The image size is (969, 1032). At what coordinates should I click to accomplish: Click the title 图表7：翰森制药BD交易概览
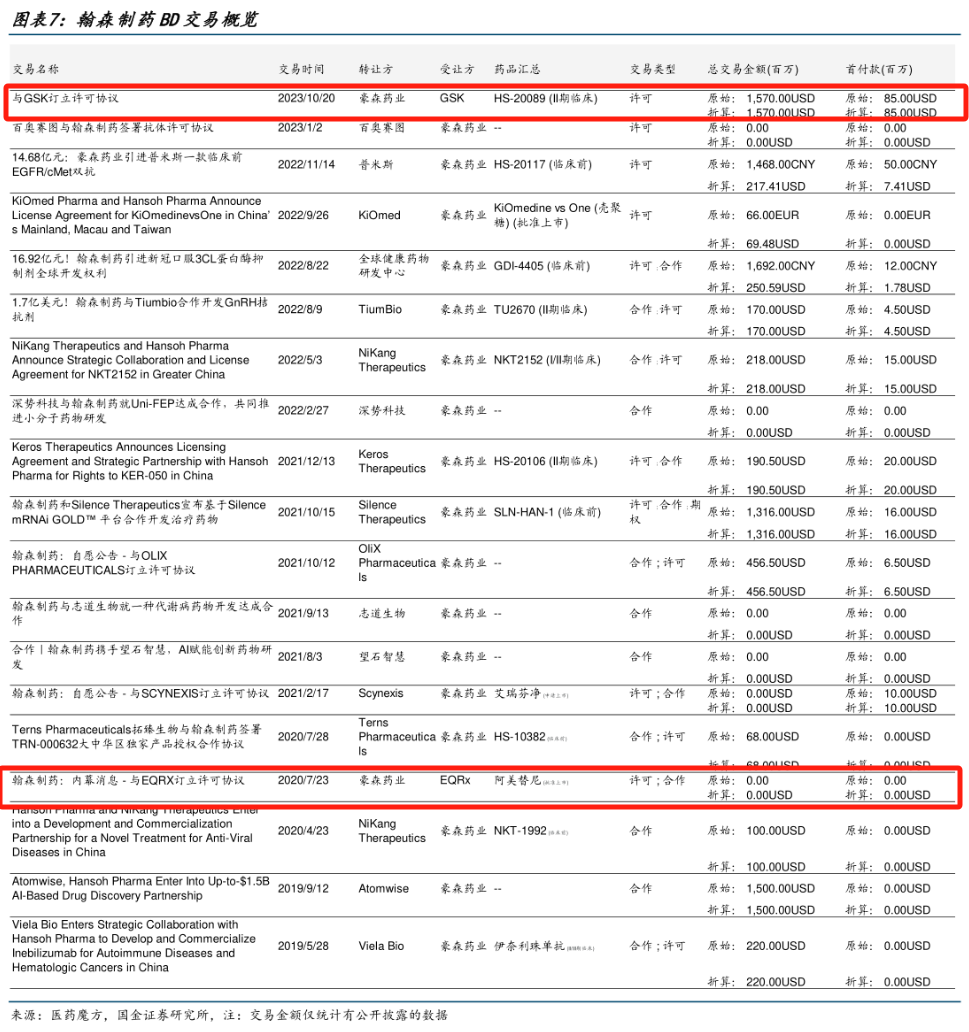click(135, 19)
